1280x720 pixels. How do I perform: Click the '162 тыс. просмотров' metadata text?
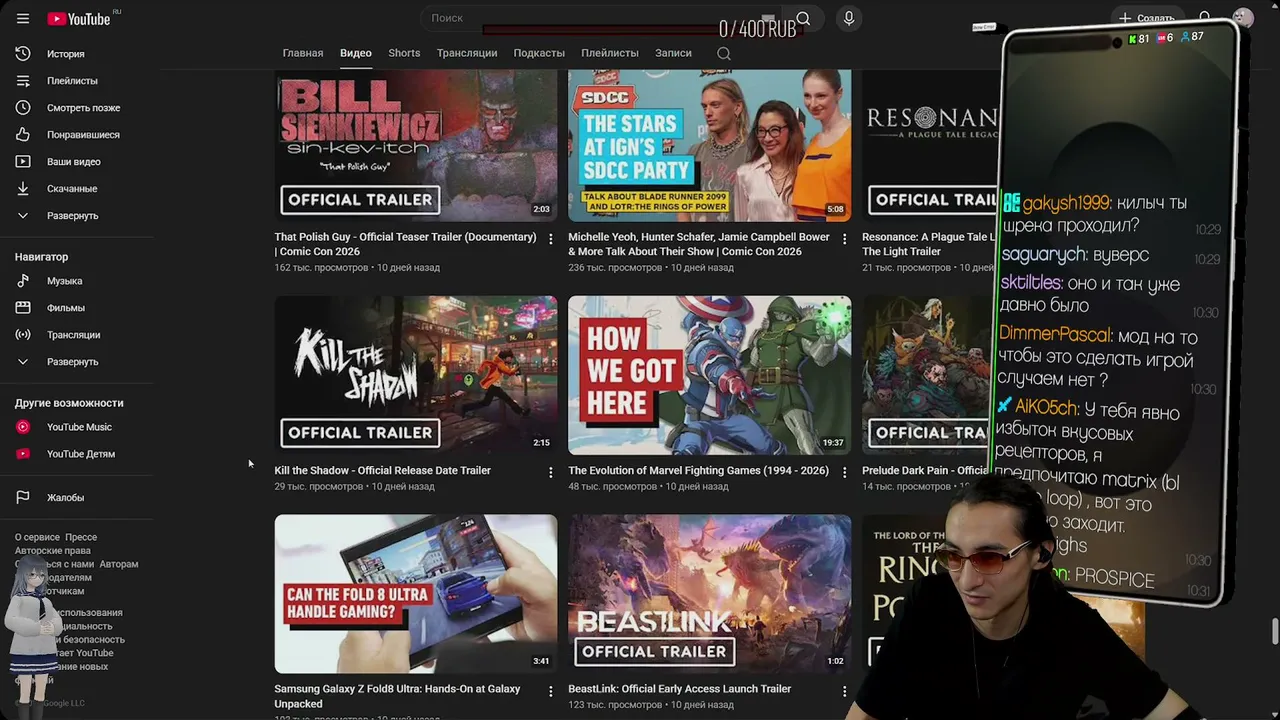(321, 268)
